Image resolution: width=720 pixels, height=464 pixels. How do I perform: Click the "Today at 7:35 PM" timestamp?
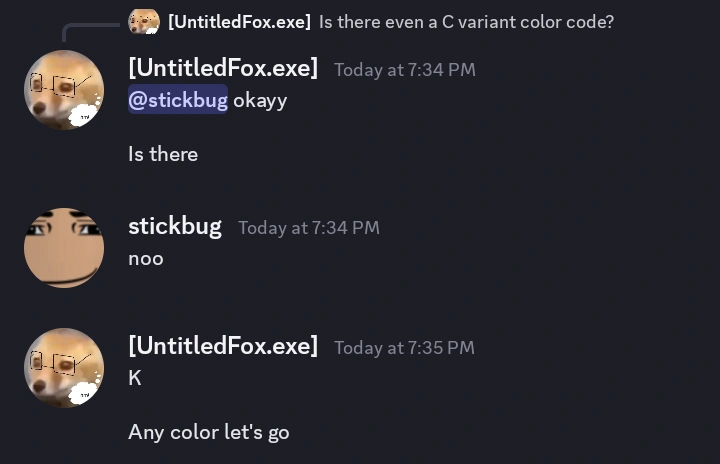pyautogui.click(x=405, y=348)
